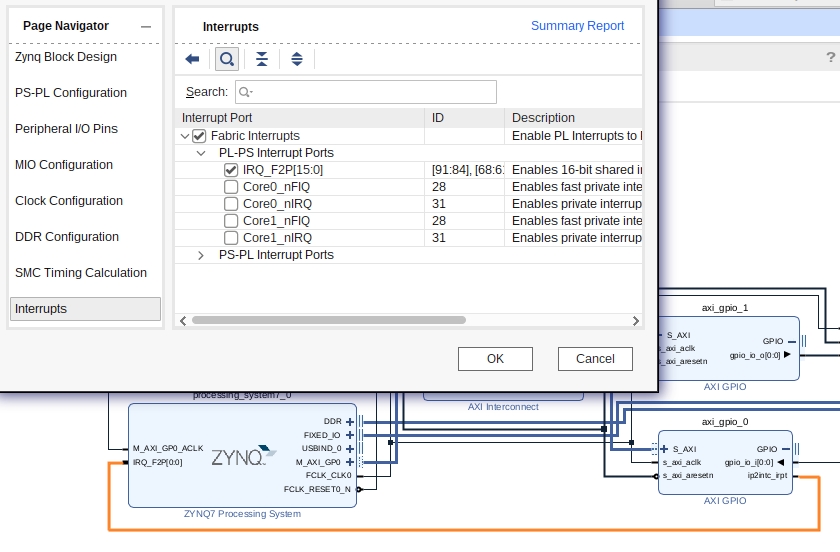The width and height of the screenshot is (840, 552).
Task: Select the M_AXI_GP0_ACLK pin on ZYNQ block
Action: pos(168,448)
